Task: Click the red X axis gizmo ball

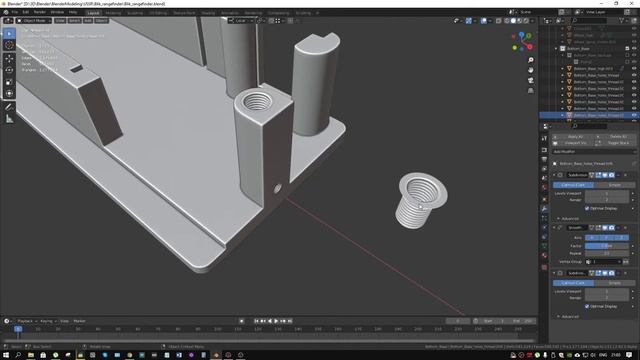Action: (530, 47)
